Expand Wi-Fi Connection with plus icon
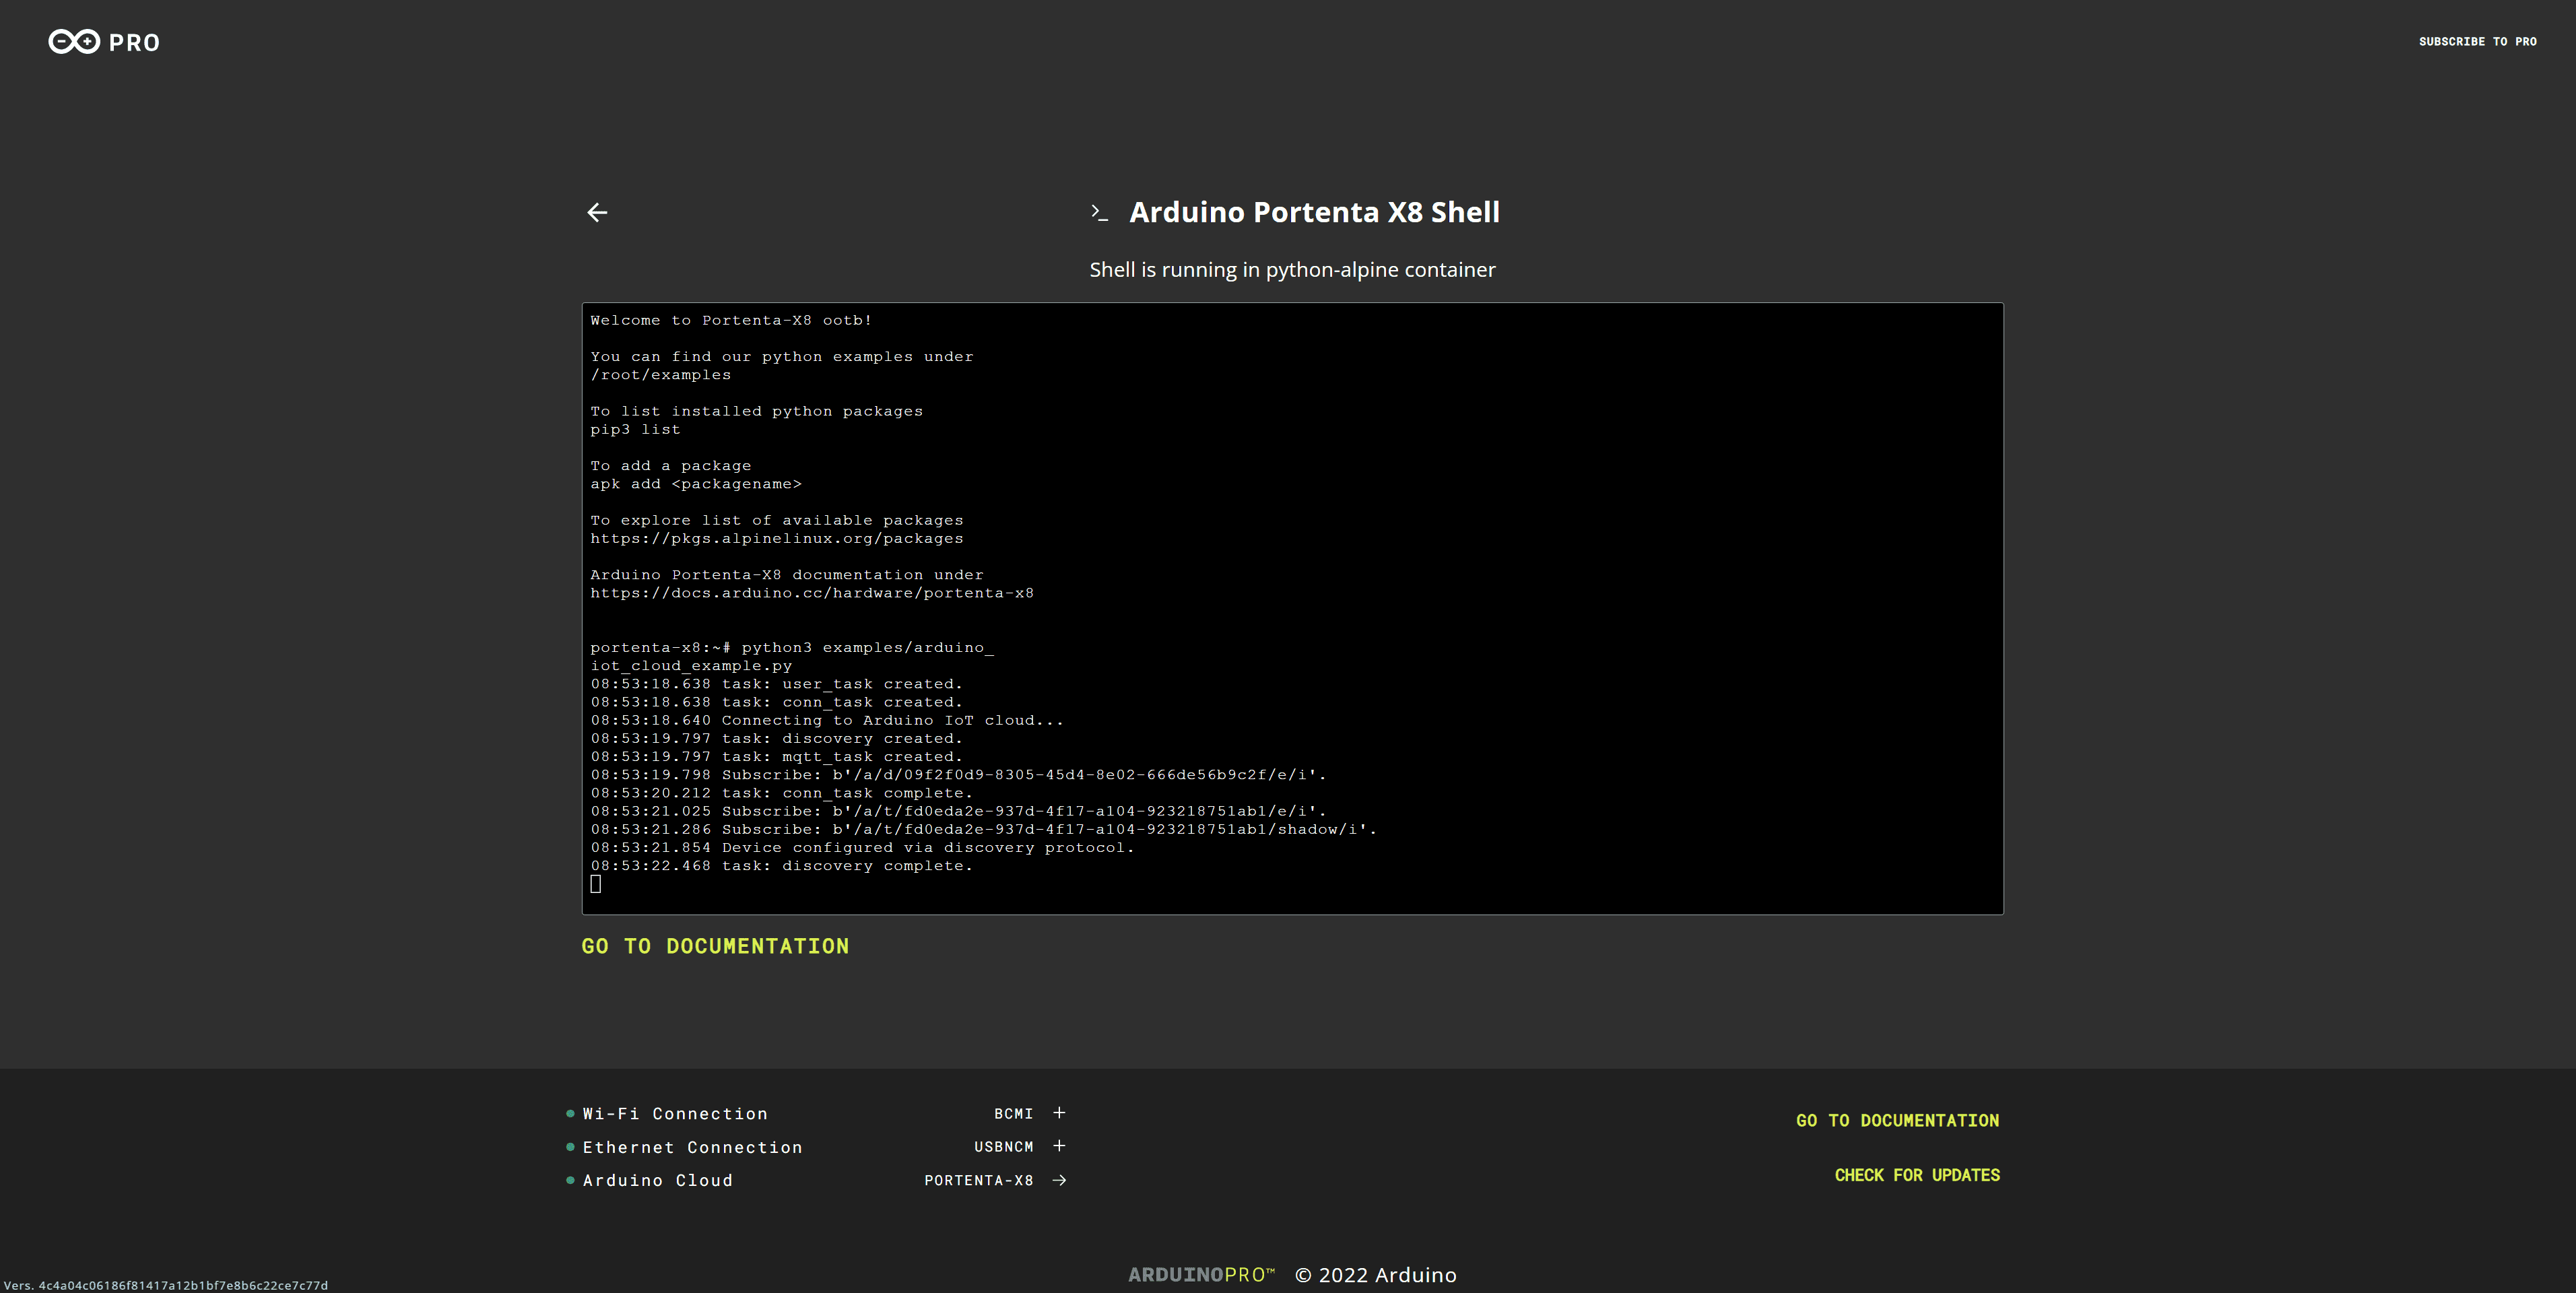 point(1059,1113)
